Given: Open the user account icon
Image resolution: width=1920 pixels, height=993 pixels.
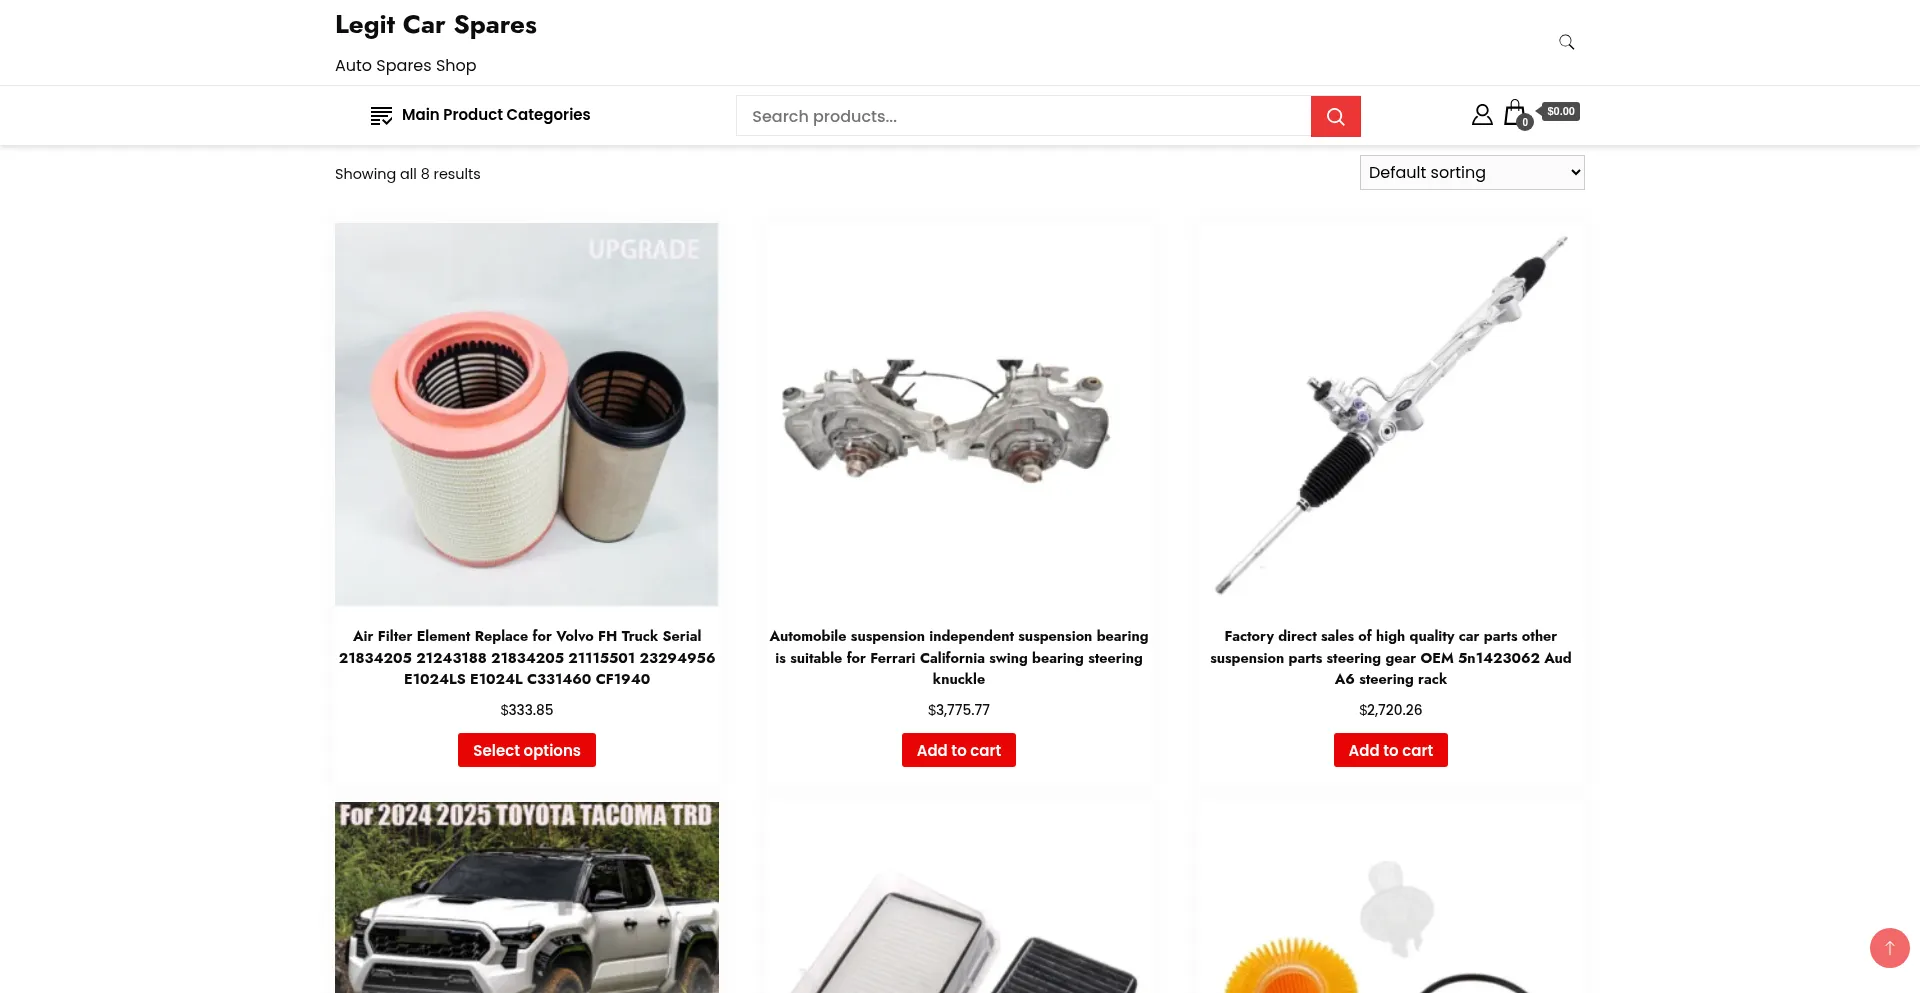Looking at the screenshot, I should point(1482,114).
